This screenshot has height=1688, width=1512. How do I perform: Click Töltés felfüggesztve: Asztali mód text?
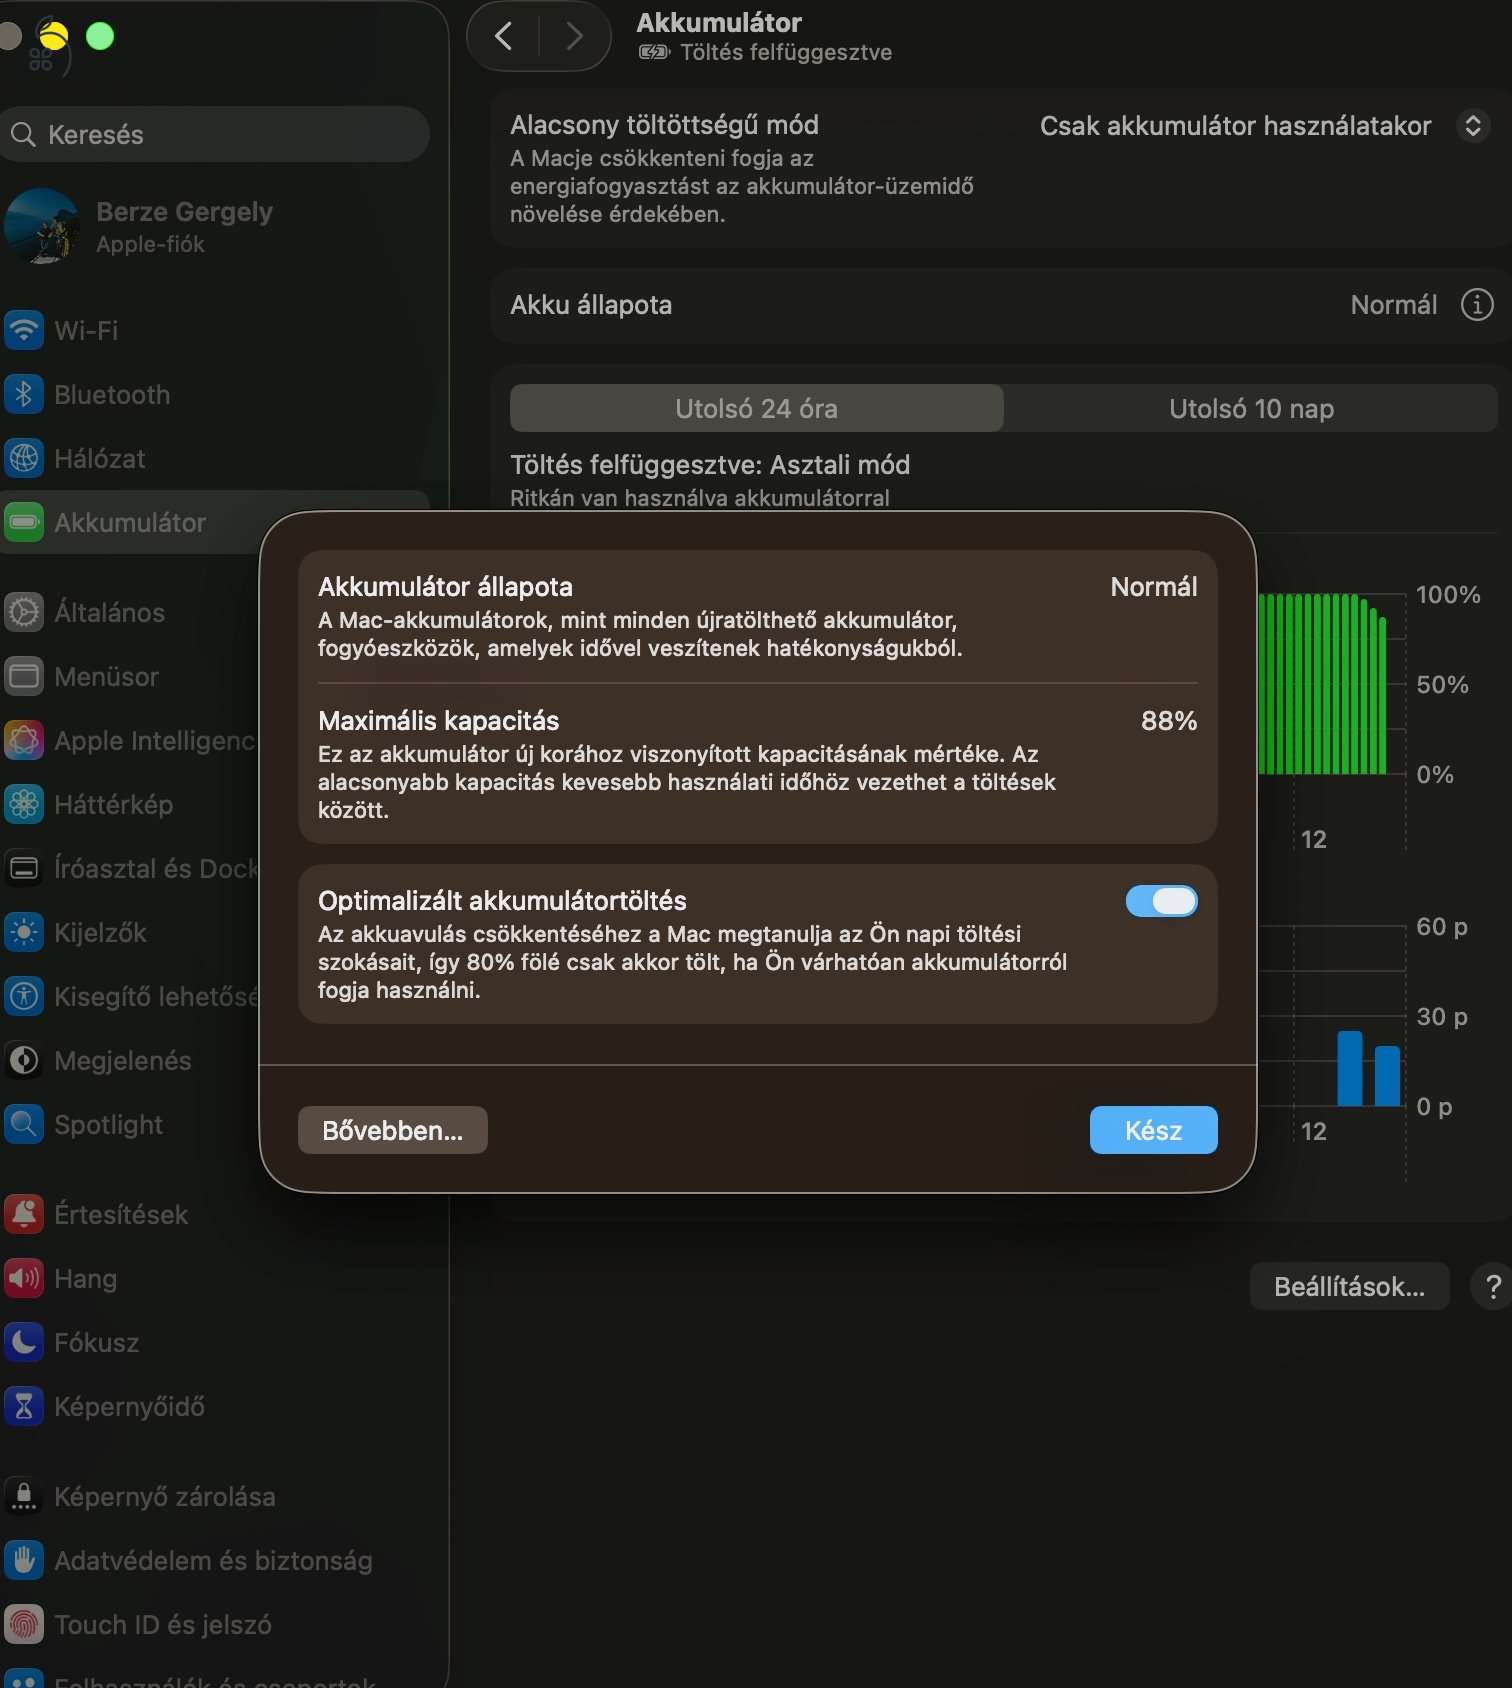710,464
